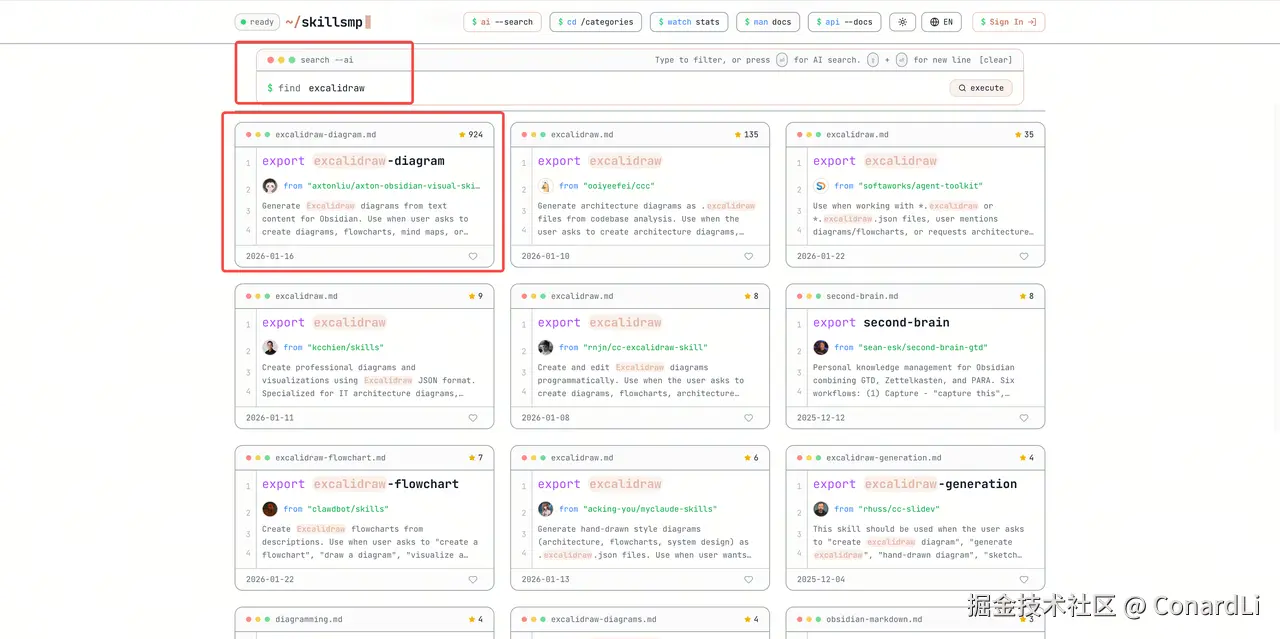Open "rnjn/cc-excalidraw-skill" repo link
This screenshot has height=639, width=1280.
(x=645, y=348)
